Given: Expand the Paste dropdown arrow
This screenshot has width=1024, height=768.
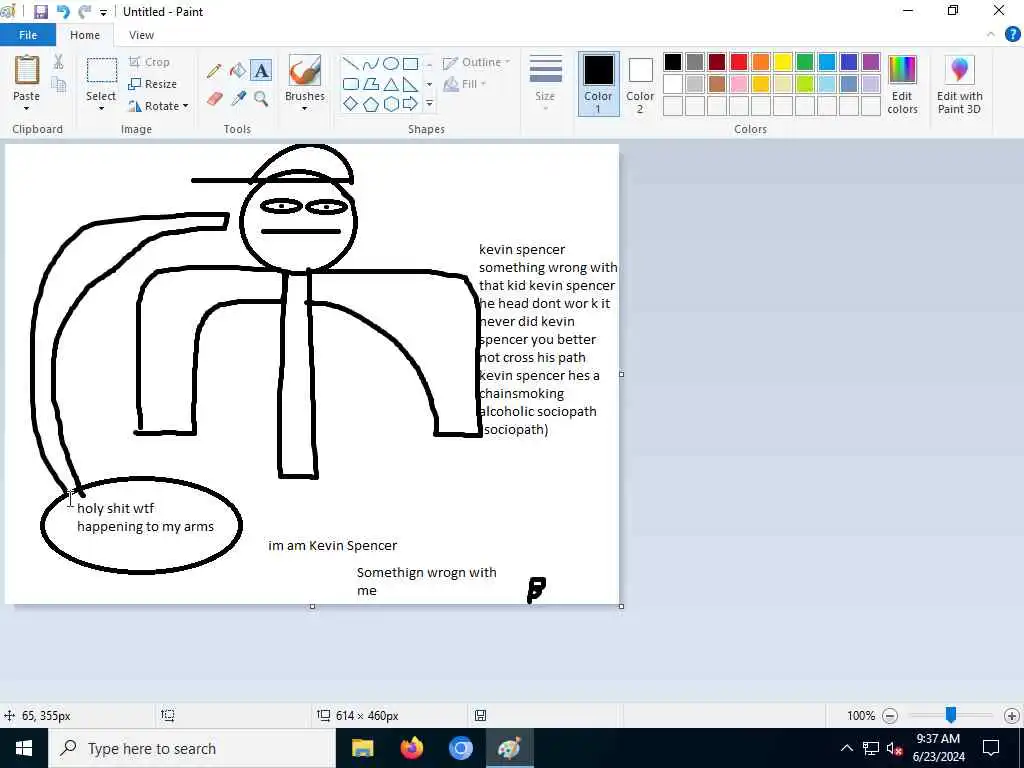Looking at the screenshot, I should point(26,108).
